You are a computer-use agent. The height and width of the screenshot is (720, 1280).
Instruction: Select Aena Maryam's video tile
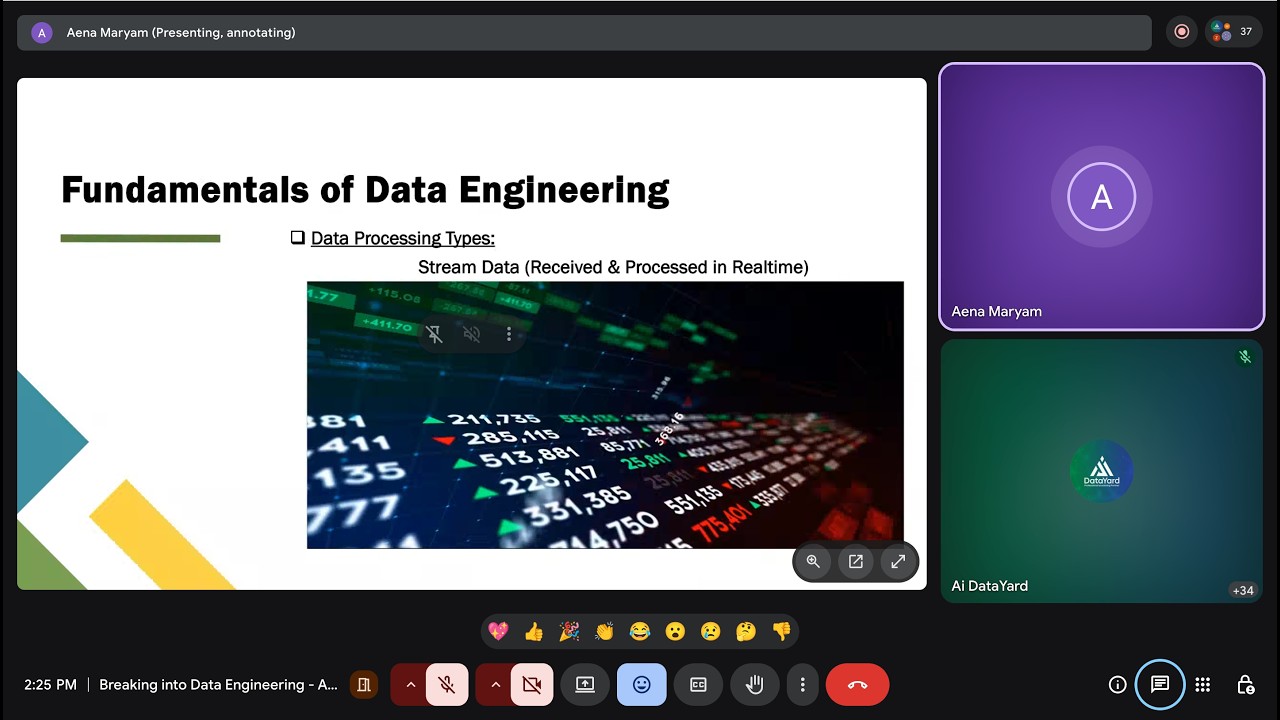click(1102, 197)
